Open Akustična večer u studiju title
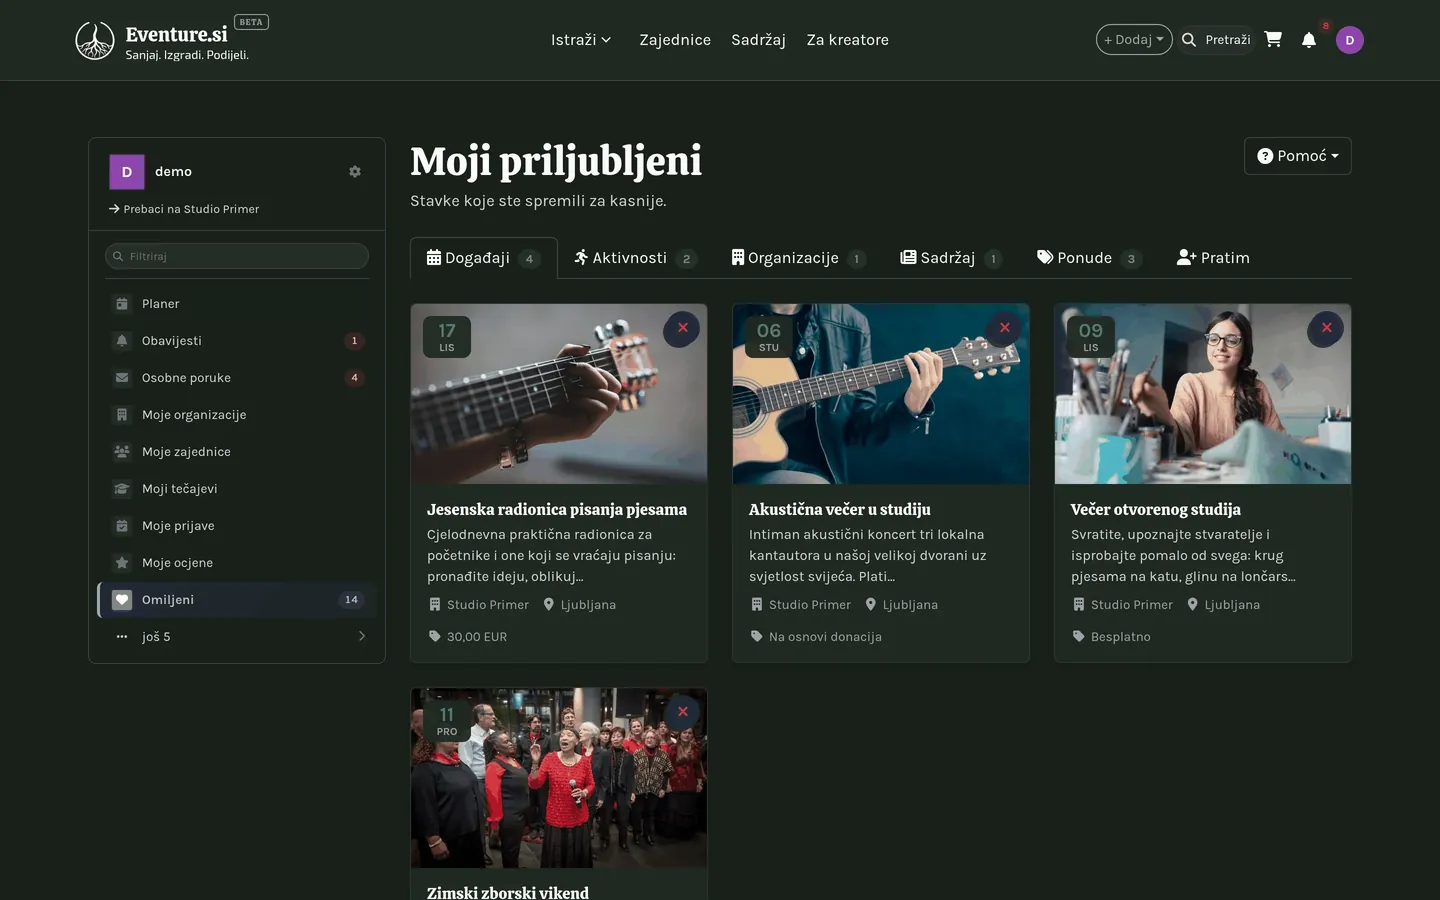Image resolution: width=1440 pixels, height=900 pixels. point(840,509)
